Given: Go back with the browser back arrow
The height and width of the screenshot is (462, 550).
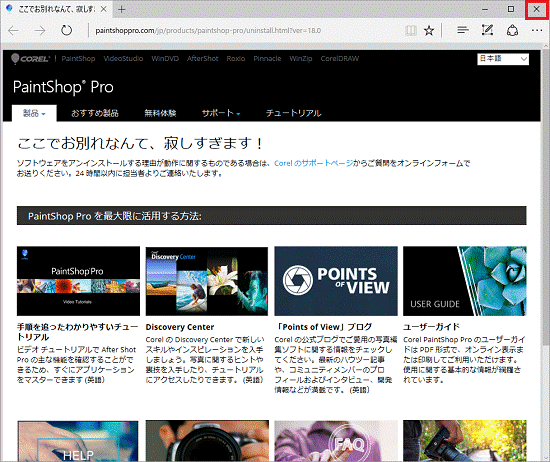Looking at the screenshot, I should (x=13, y=31).
